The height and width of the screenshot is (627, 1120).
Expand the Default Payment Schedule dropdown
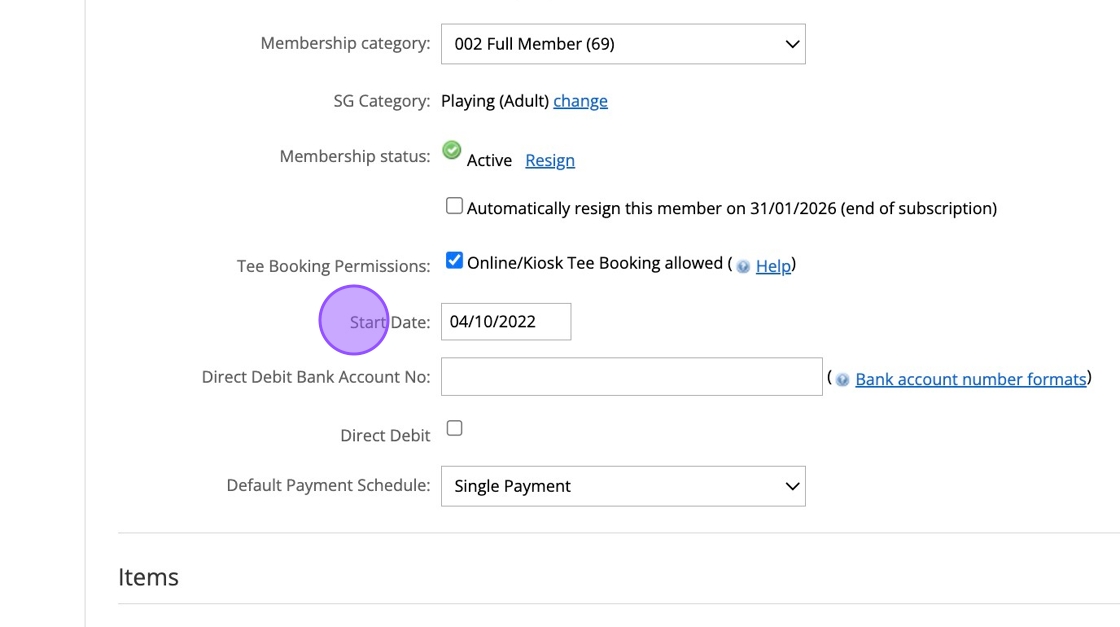pos(622,486)
